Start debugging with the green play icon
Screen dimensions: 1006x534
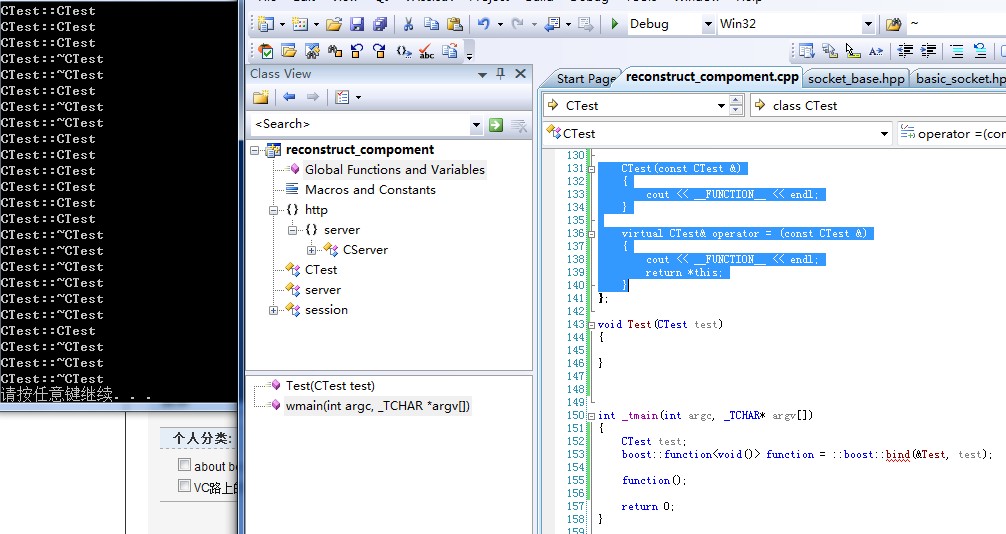tap(615, 24)
